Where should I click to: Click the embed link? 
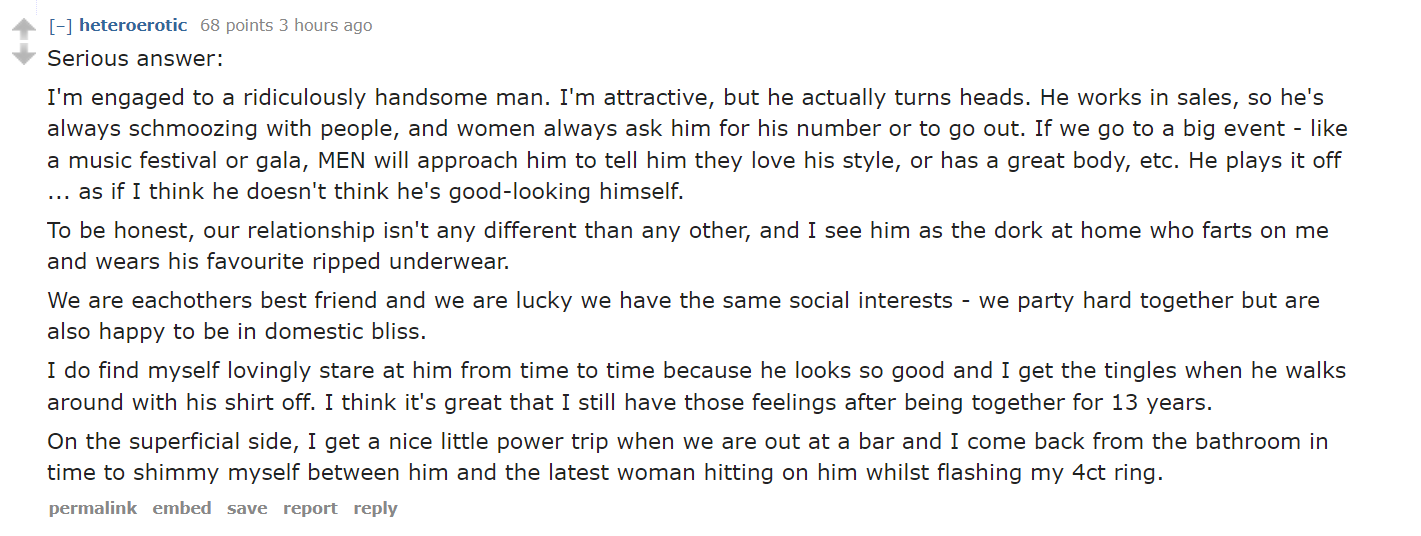[x=182, y=508]
